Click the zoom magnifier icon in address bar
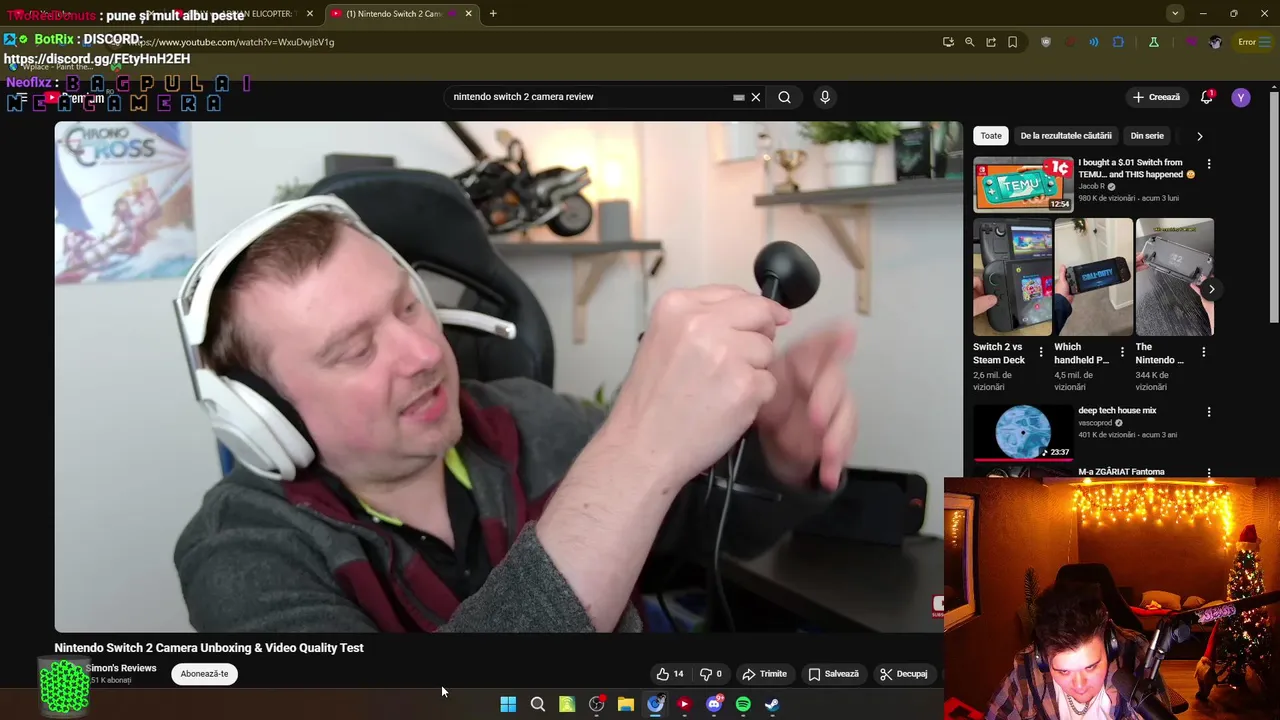 (x=970, y=42)
